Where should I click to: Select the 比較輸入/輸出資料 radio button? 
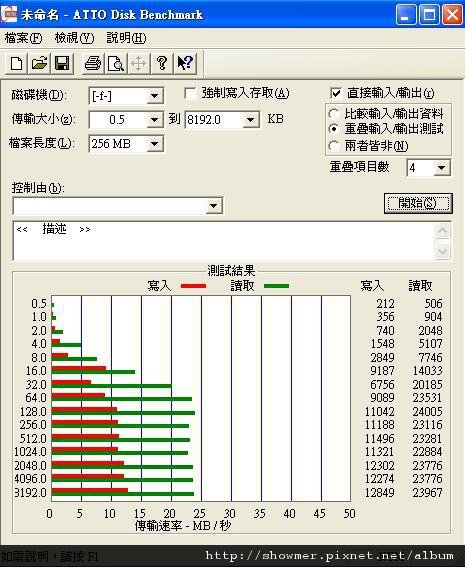333,114
